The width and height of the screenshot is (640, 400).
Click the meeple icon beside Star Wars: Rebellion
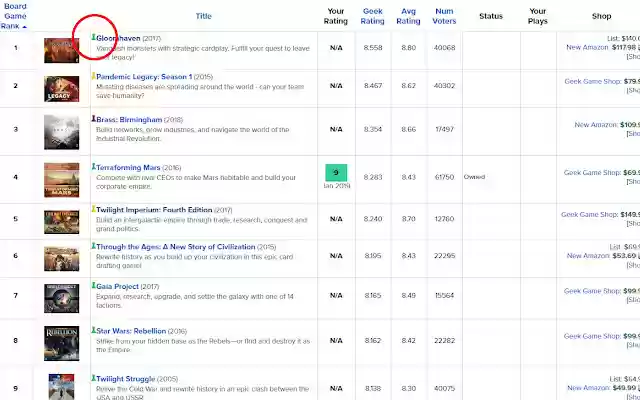(x=93, y=330)
